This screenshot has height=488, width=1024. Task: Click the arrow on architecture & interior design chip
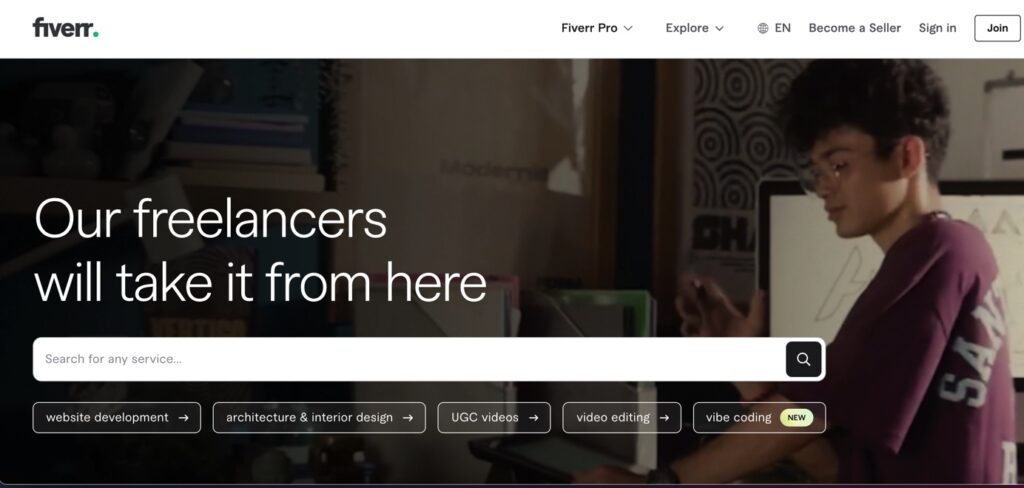tap(408, 417)
